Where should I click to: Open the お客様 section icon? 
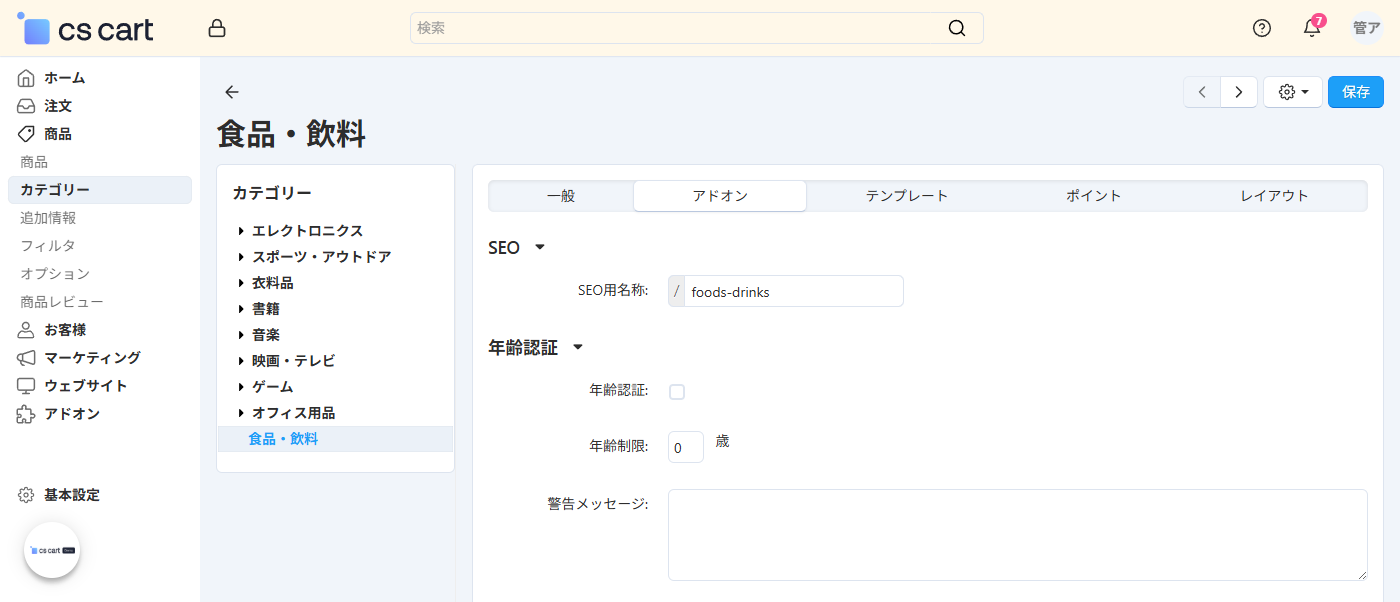[x=26, y=329]
